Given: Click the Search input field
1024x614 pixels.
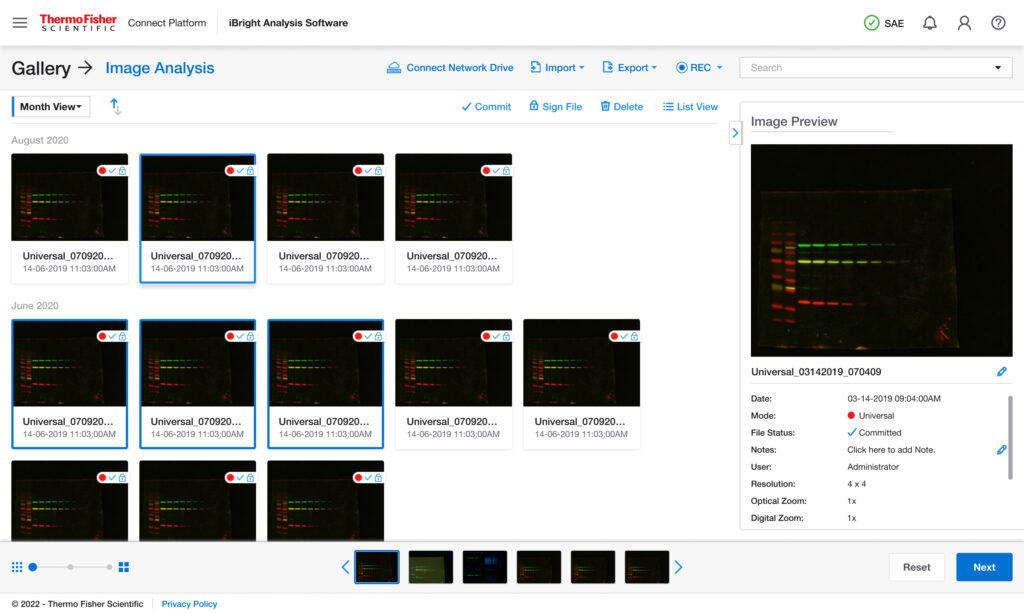Looking at the screenshot, I should 865,68.
